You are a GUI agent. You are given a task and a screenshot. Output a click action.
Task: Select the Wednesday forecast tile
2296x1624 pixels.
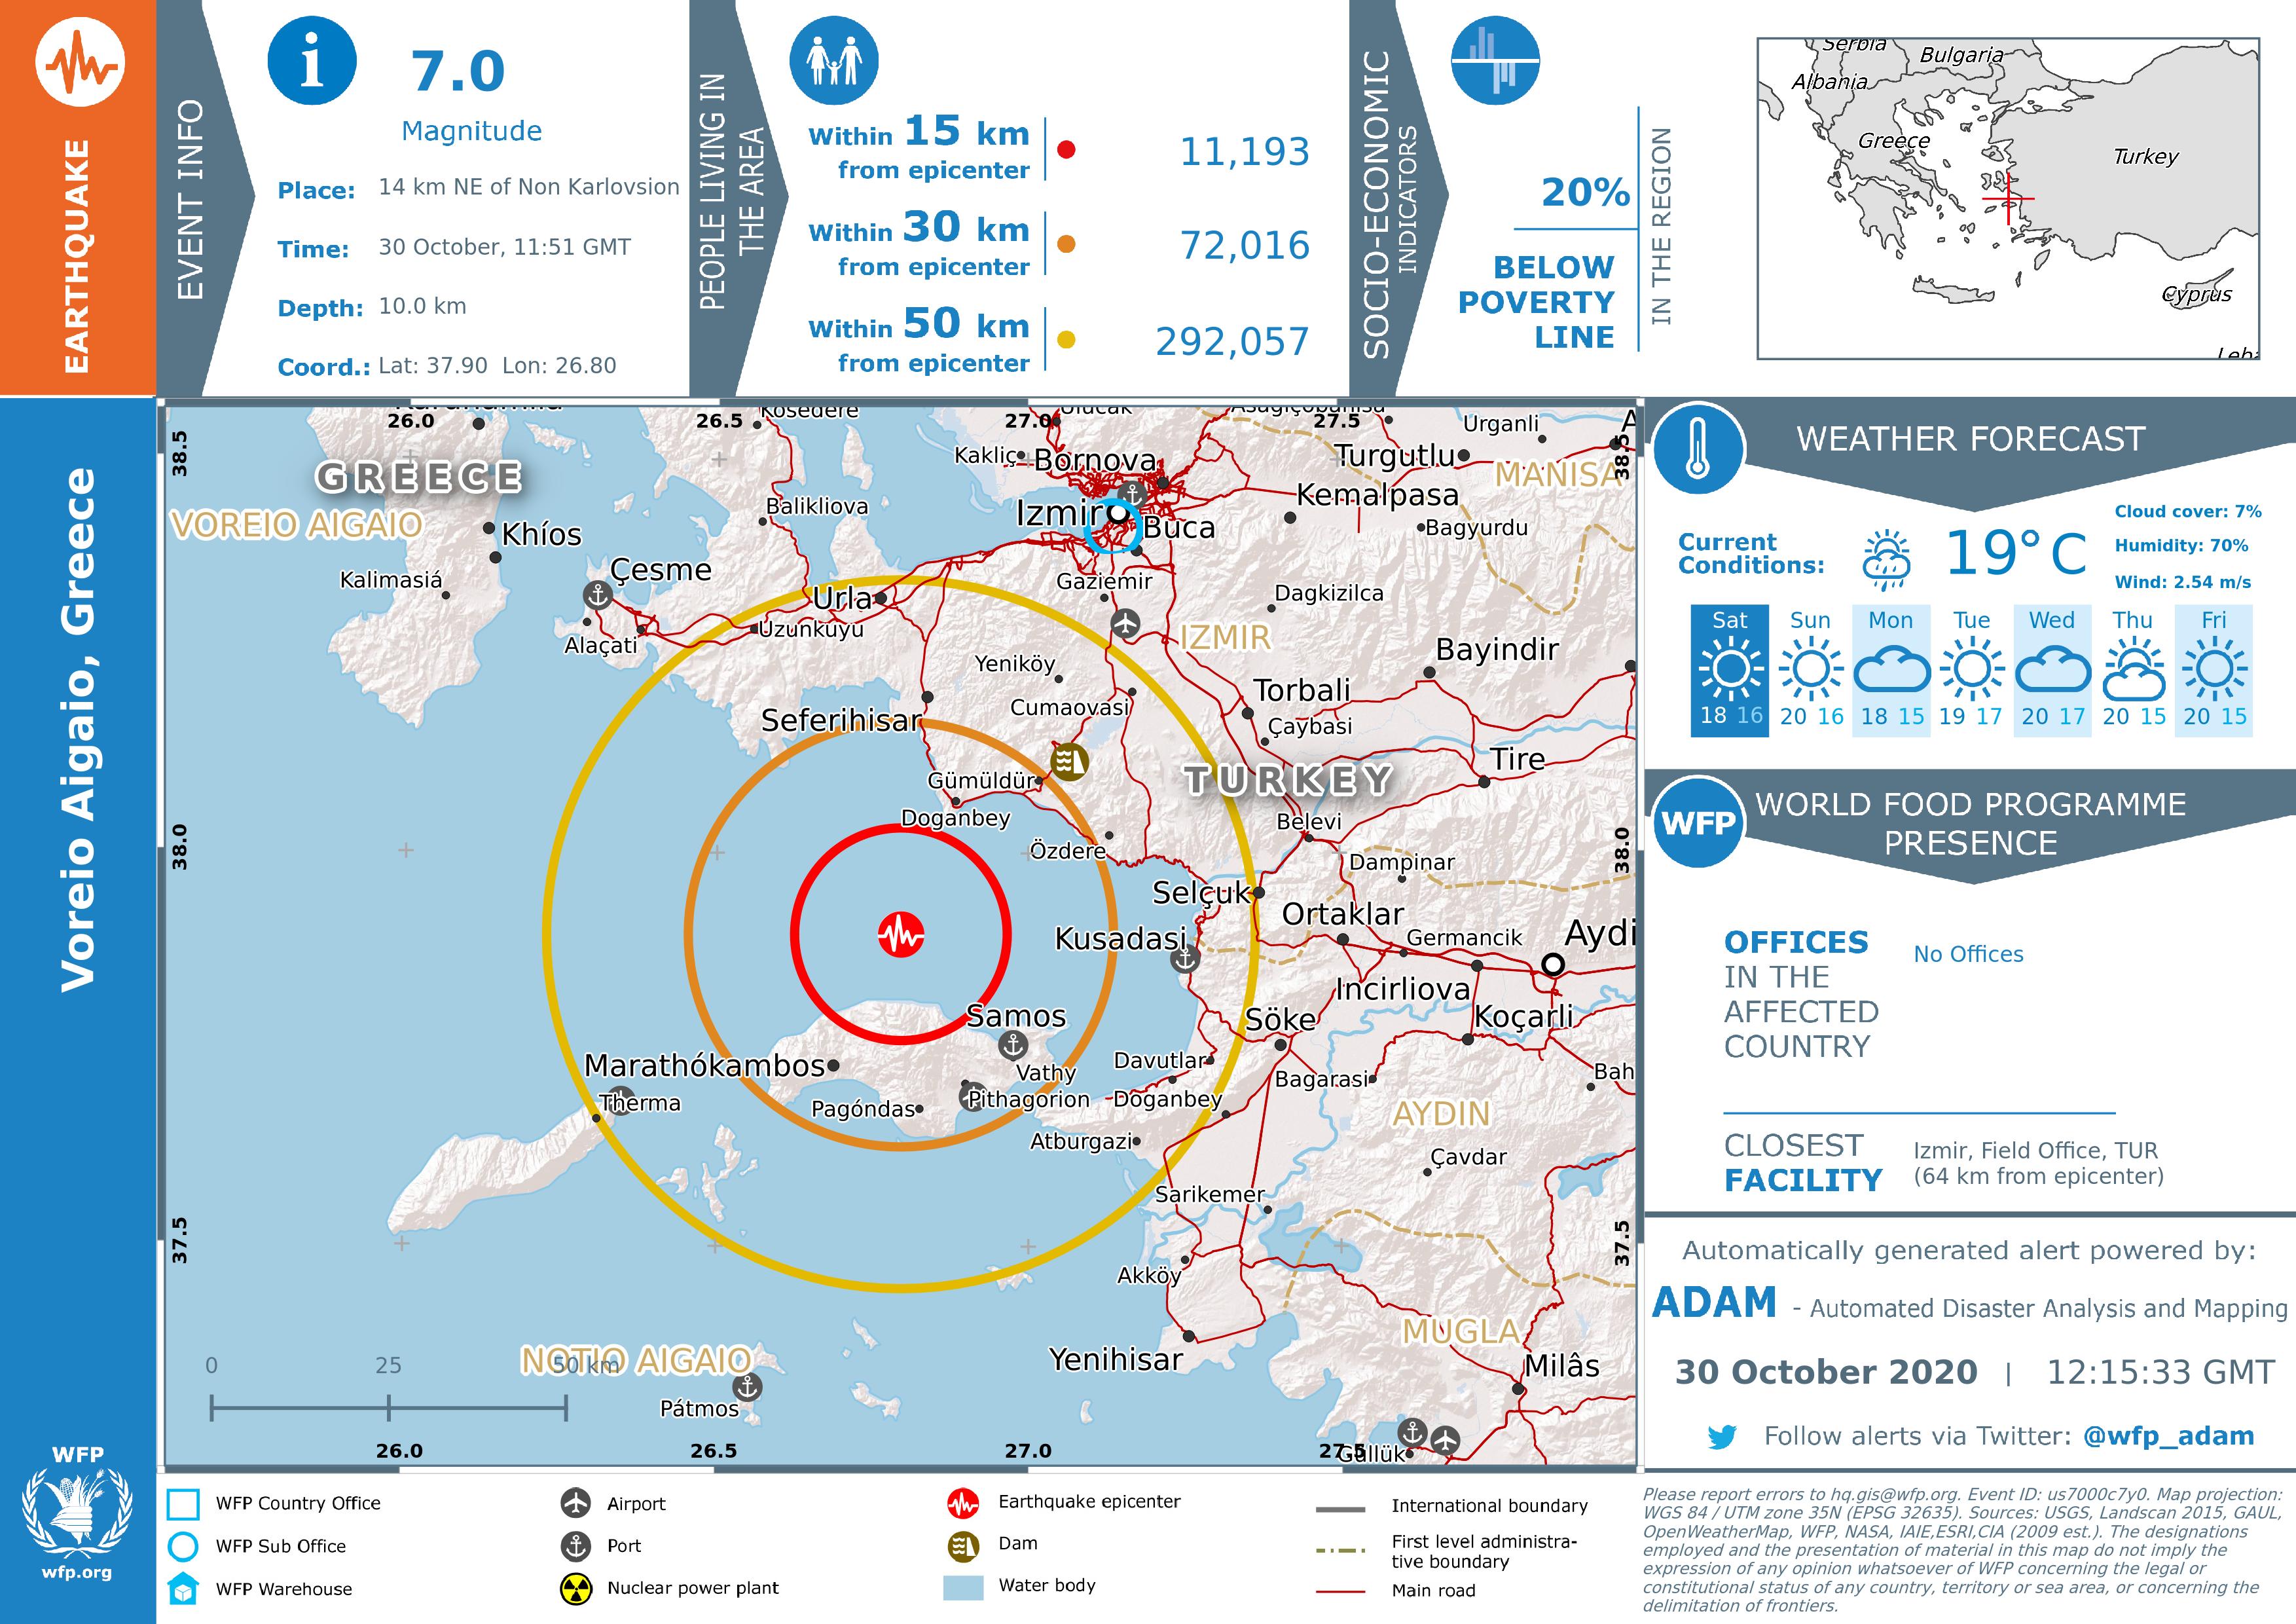(x=2052, y=670)
